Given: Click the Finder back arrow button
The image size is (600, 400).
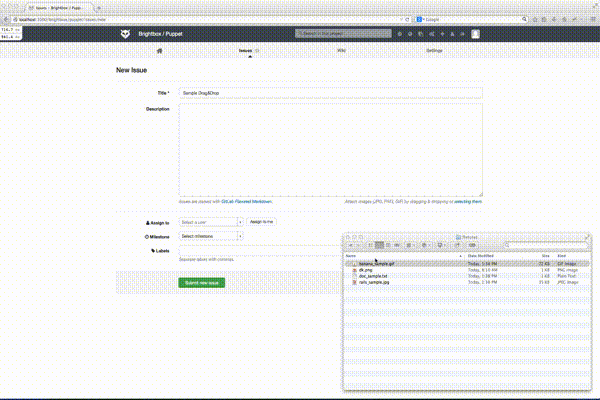Looking at the screenshot, I should (x=350, y=245).
